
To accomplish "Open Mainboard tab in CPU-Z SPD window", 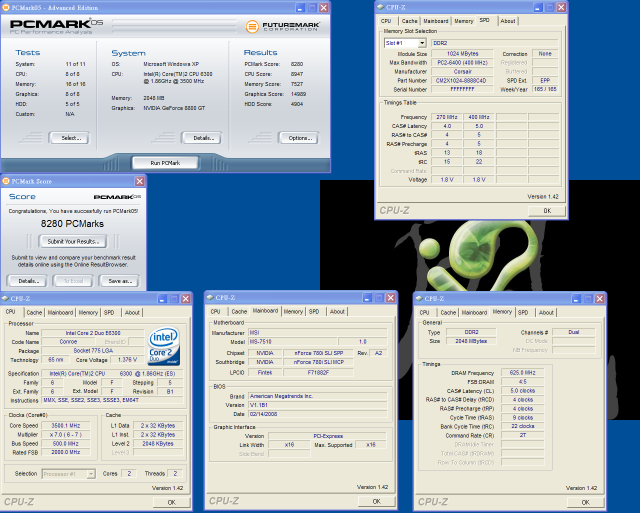I will click(x=436, y=21).
